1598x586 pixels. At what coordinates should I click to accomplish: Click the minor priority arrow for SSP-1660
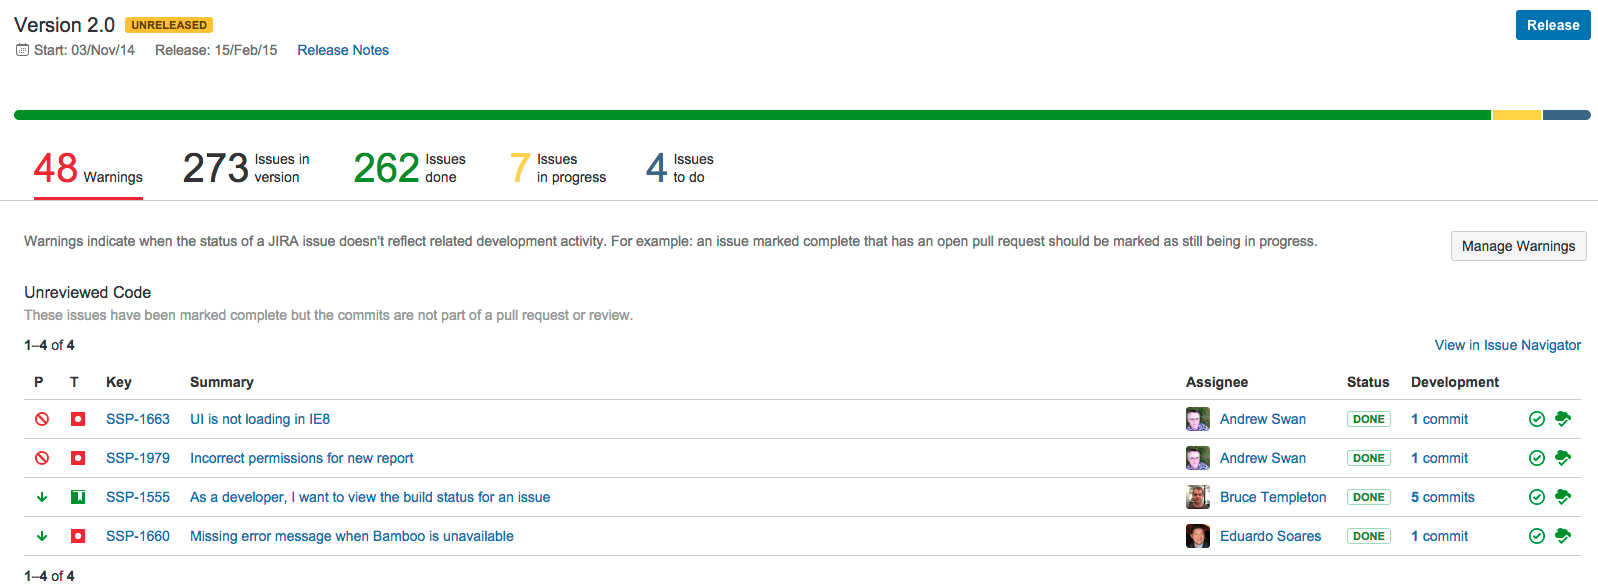[x=42, y=536]
